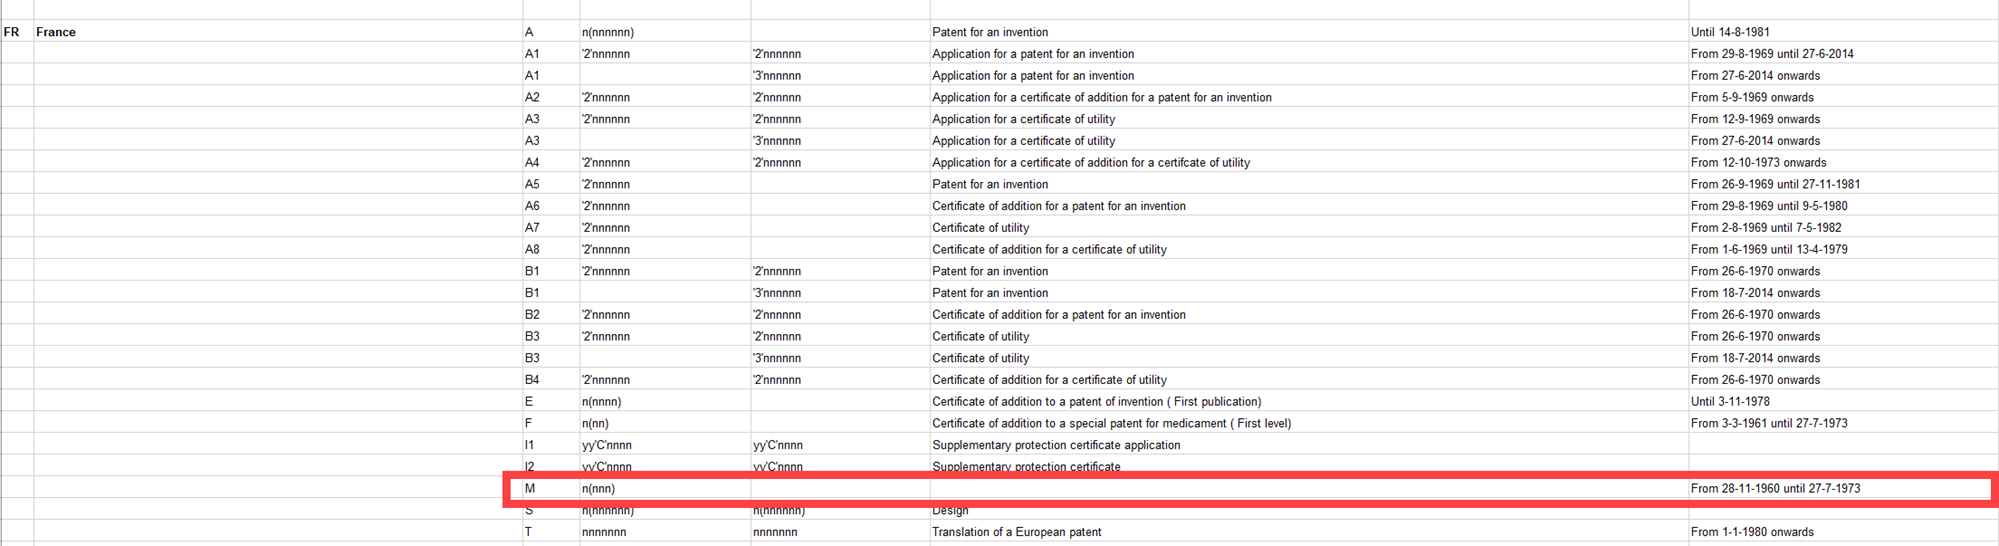Click kind code cell A5

pyautogui.click(x=532, y=185)
